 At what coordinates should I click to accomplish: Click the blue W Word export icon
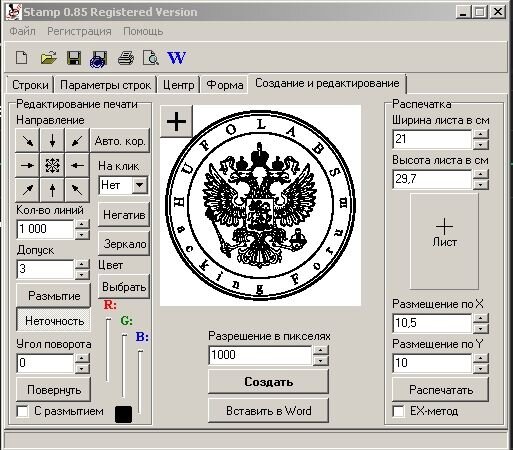point(177,58)
